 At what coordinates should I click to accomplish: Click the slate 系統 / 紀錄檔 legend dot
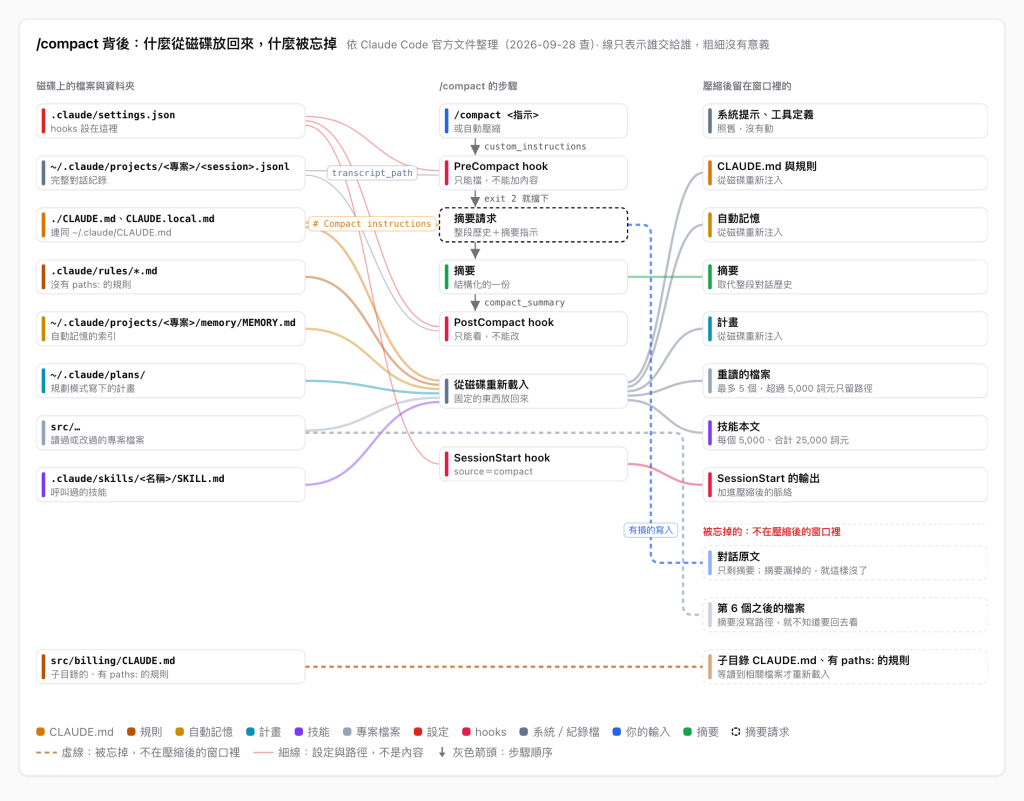click(524, 732)
